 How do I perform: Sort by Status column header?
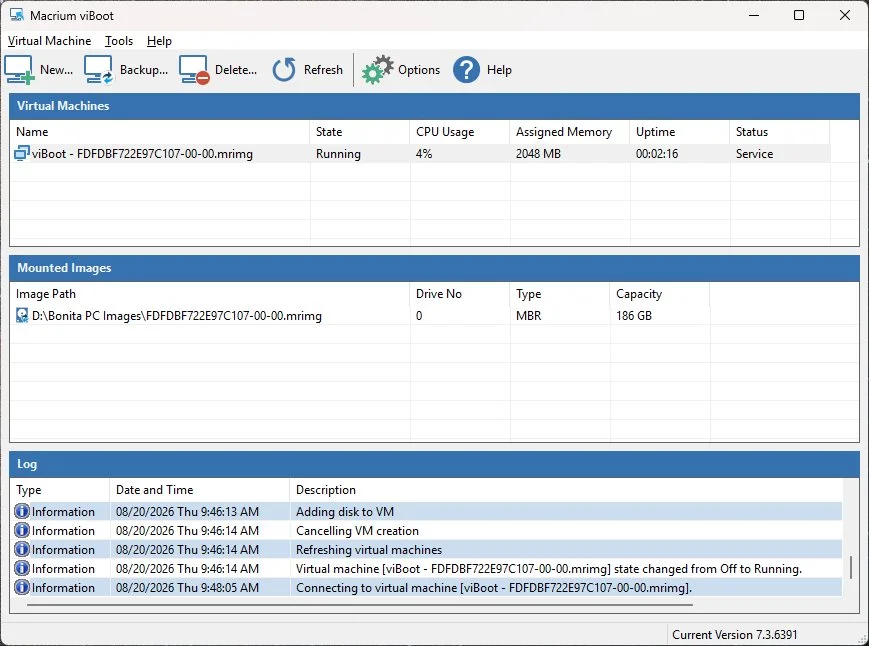779,132
